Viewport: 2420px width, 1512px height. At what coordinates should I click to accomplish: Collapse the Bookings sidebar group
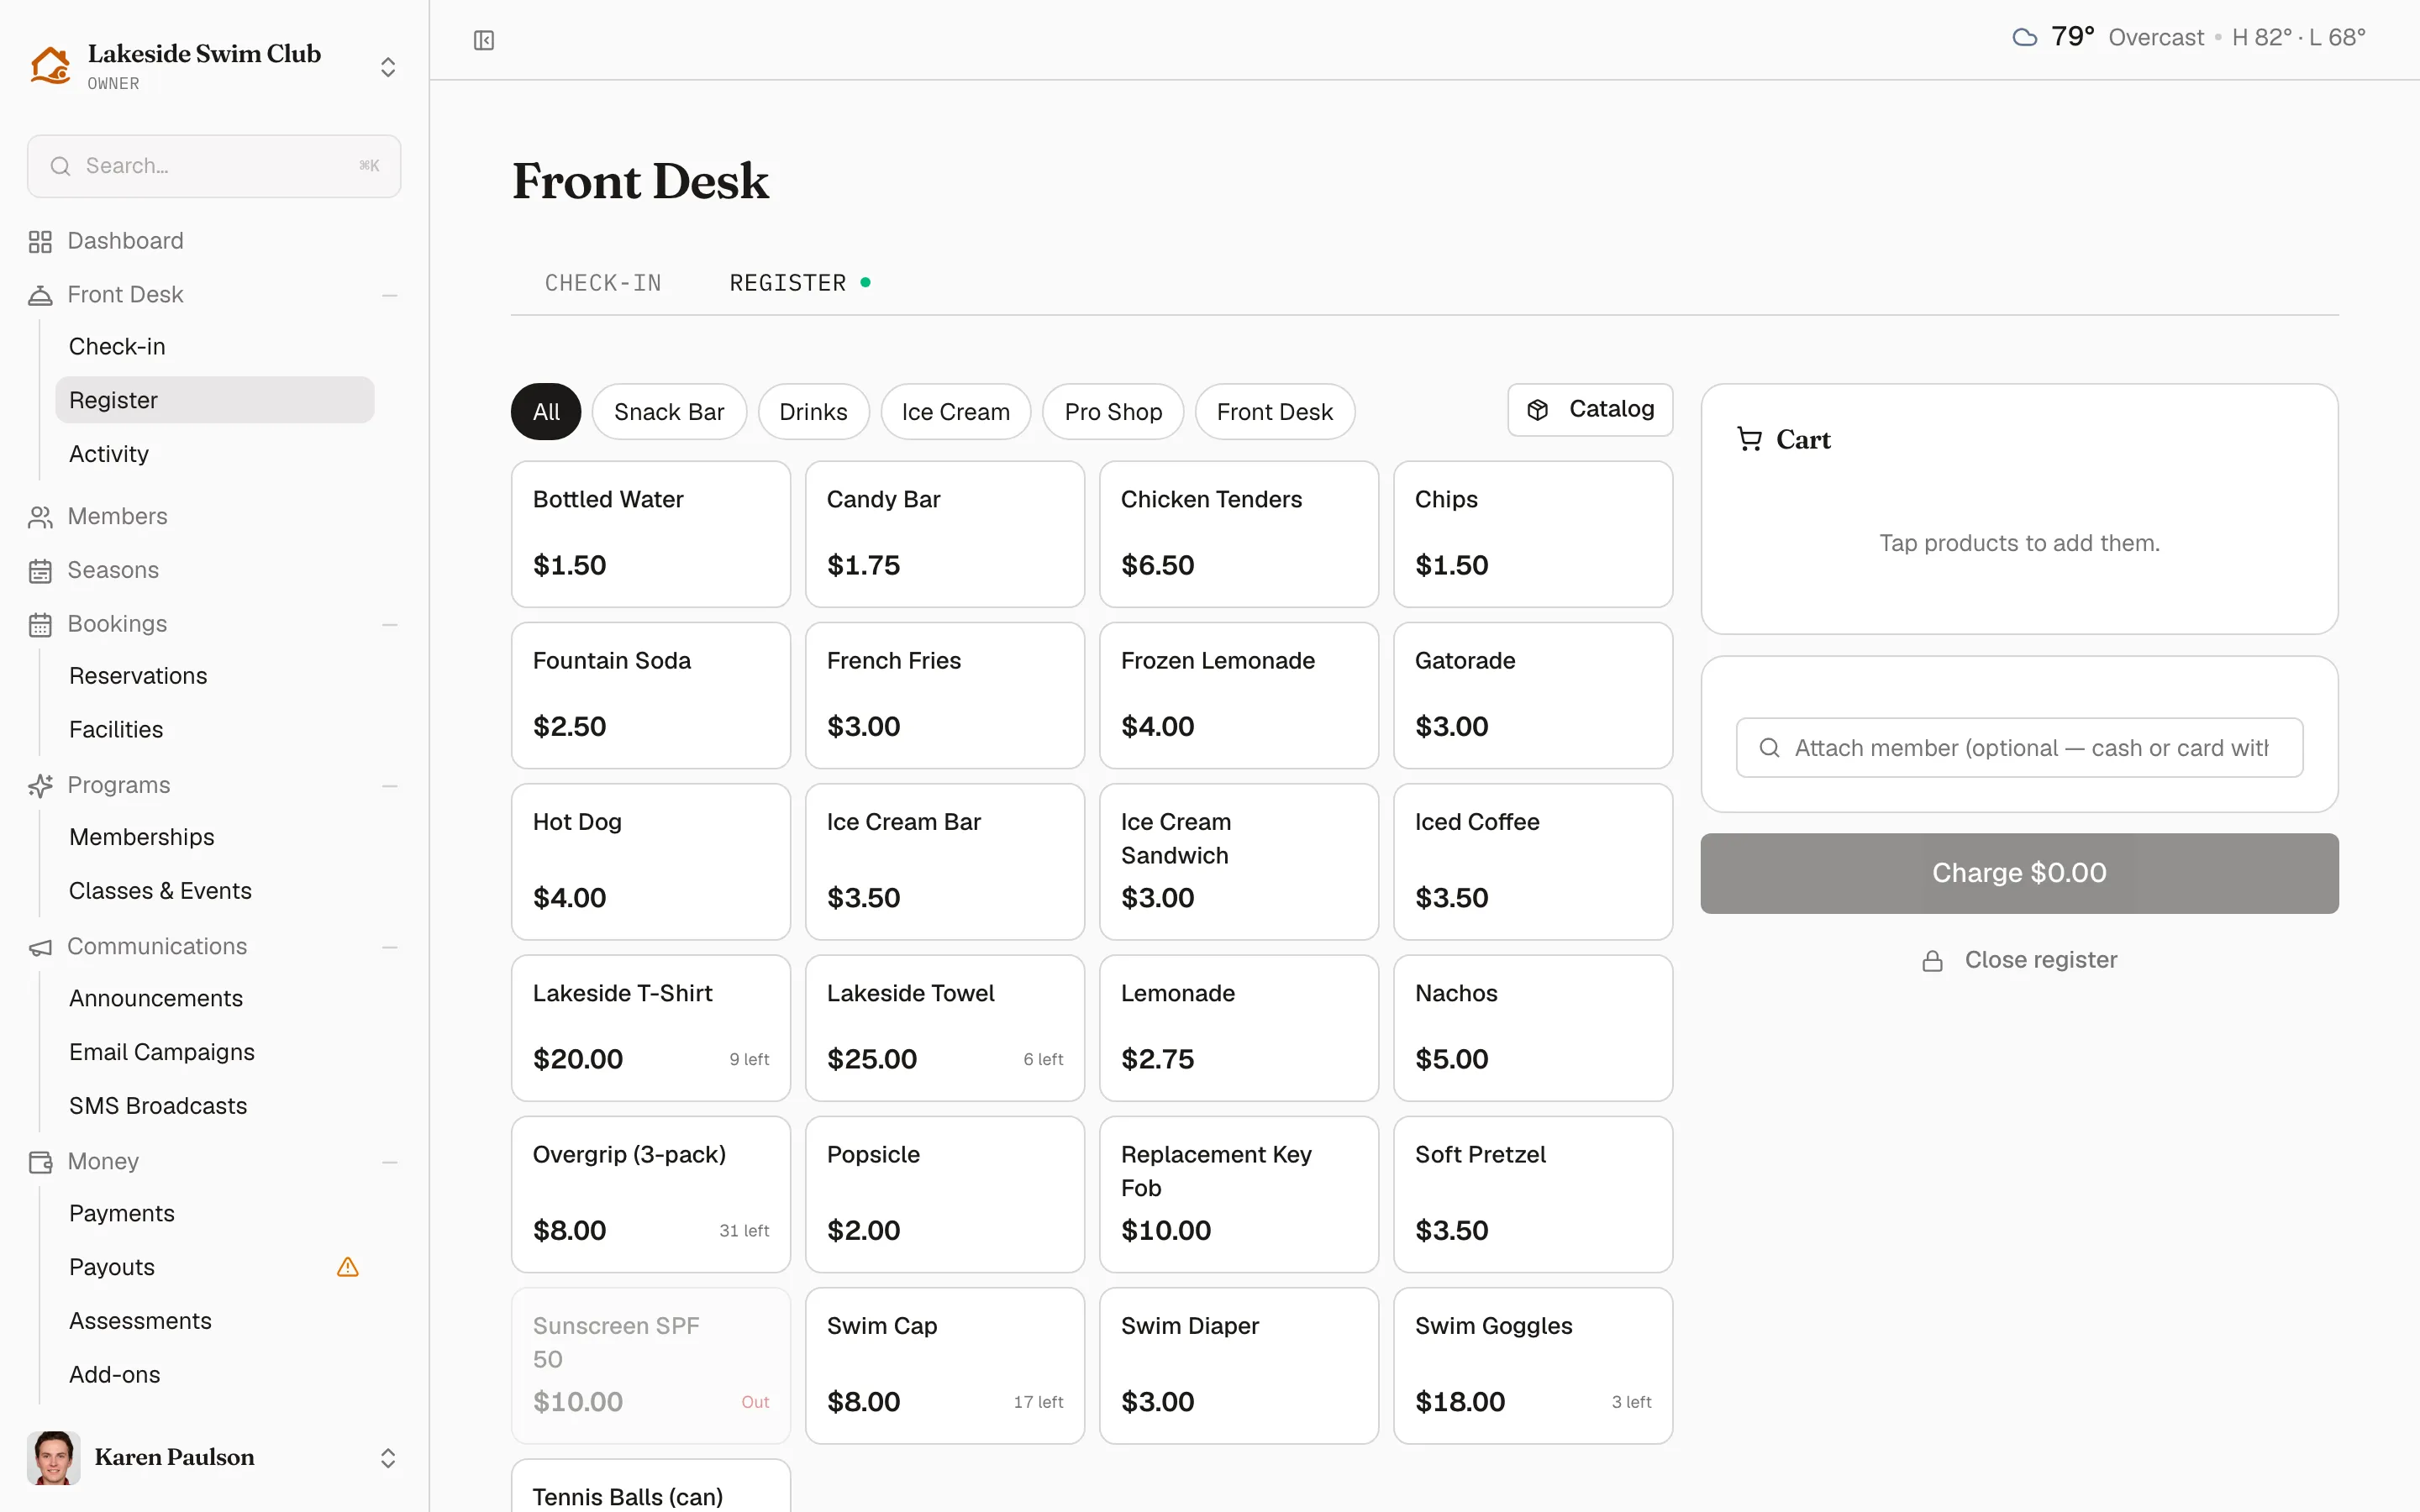(x=390, y=625)
